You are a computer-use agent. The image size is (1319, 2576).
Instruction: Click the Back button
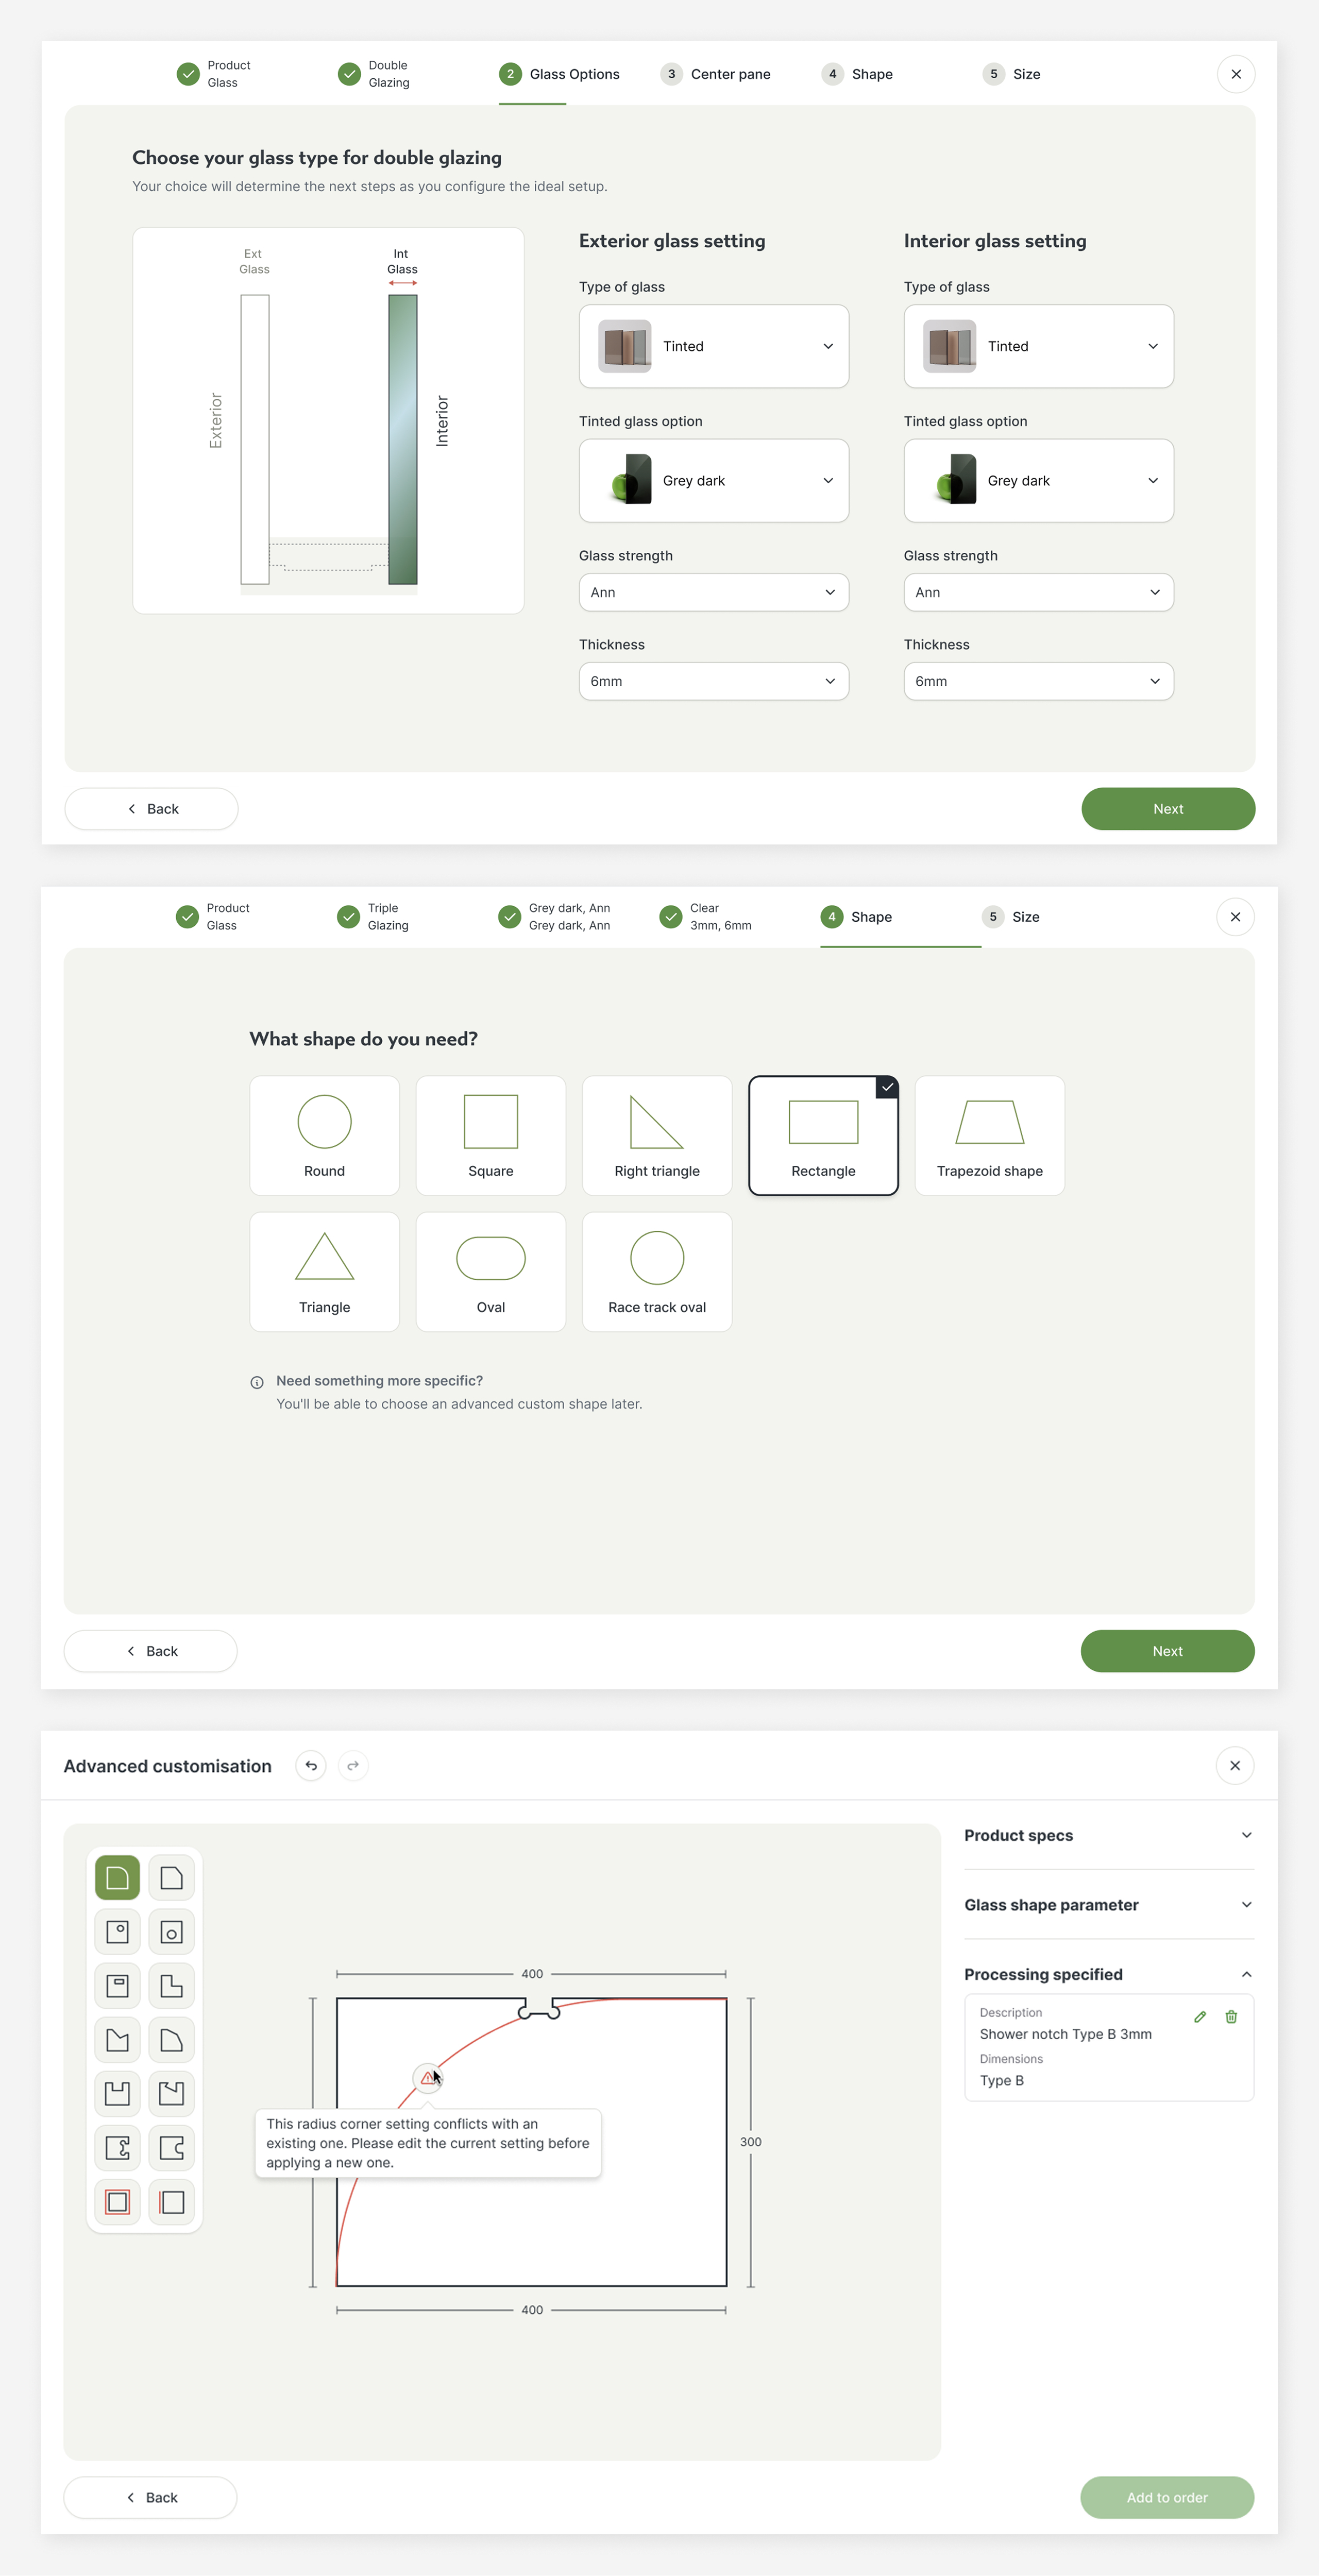pyautogui.click(x=151, y=808)
